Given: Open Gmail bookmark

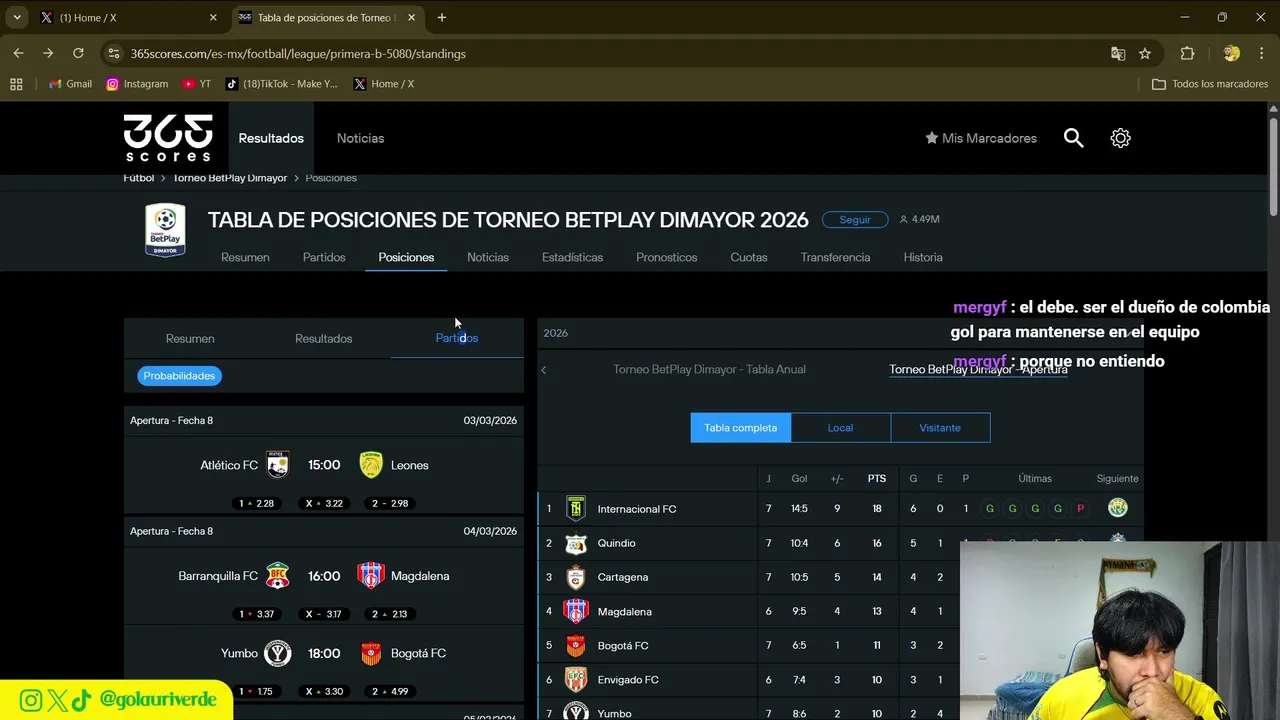Looking at the screenshot, I should [70, 84].
